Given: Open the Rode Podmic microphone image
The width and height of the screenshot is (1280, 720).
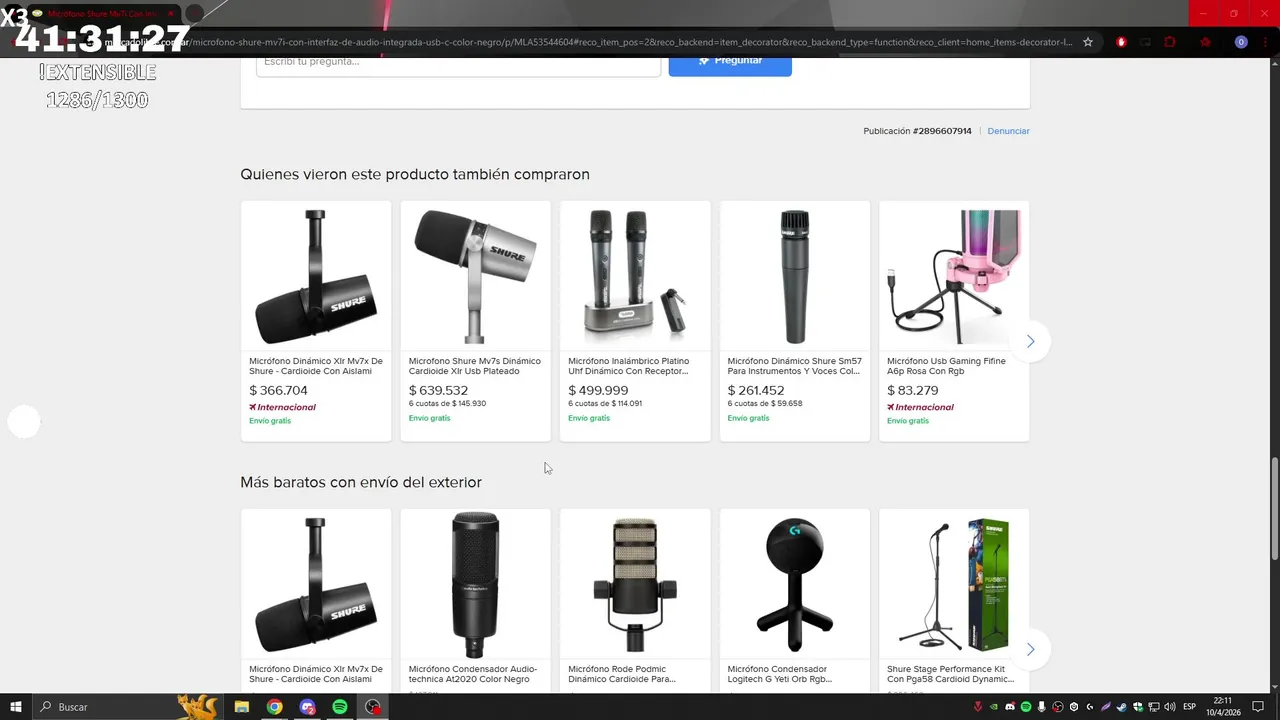Looking at the screenshot, I should point(635,585).
